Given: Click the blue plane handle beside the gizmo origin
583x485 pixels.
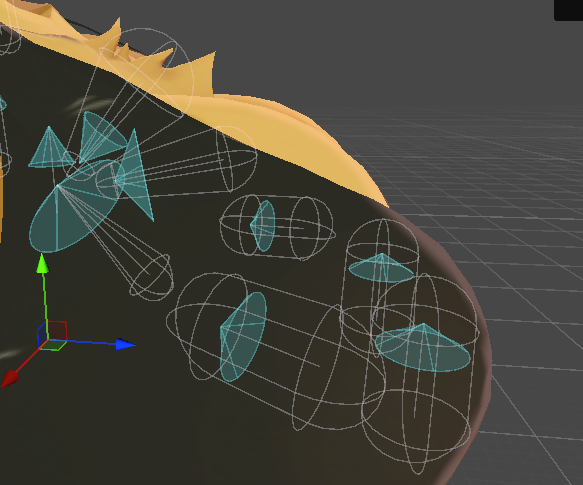Looking at the screenshot, I should [x=42, y=332].
